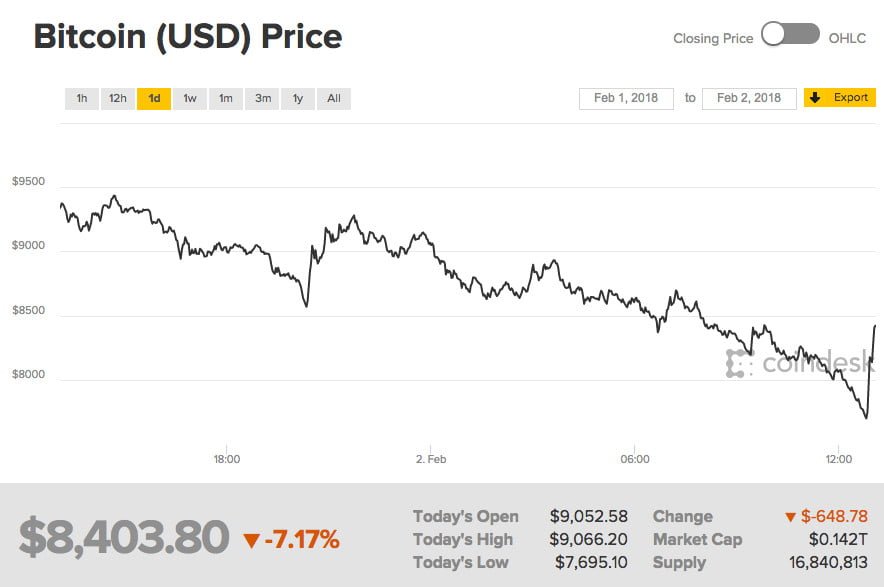Open the Feb 1, 2018 start date field
Image resolution: width=884 pixels, height=587 pixels.
click(626, 98)
